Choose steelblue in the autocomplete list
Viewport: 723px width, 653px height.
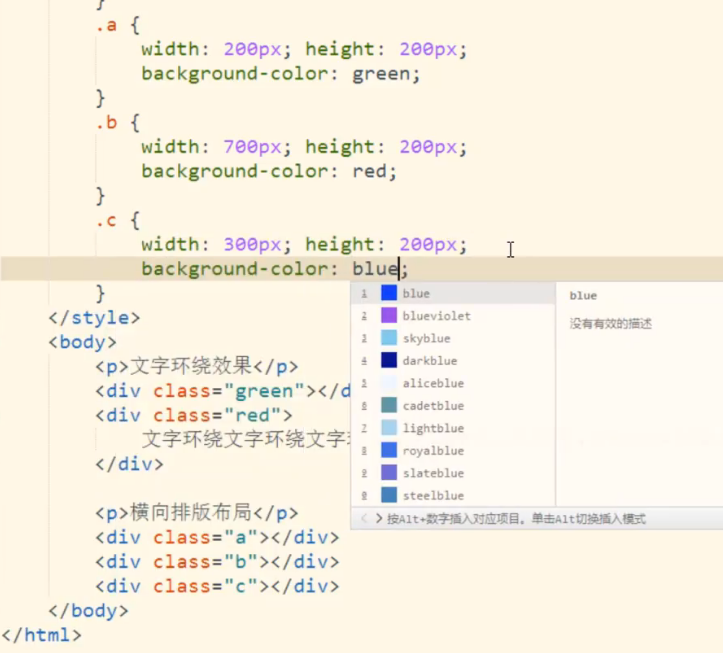coord(453,496)
